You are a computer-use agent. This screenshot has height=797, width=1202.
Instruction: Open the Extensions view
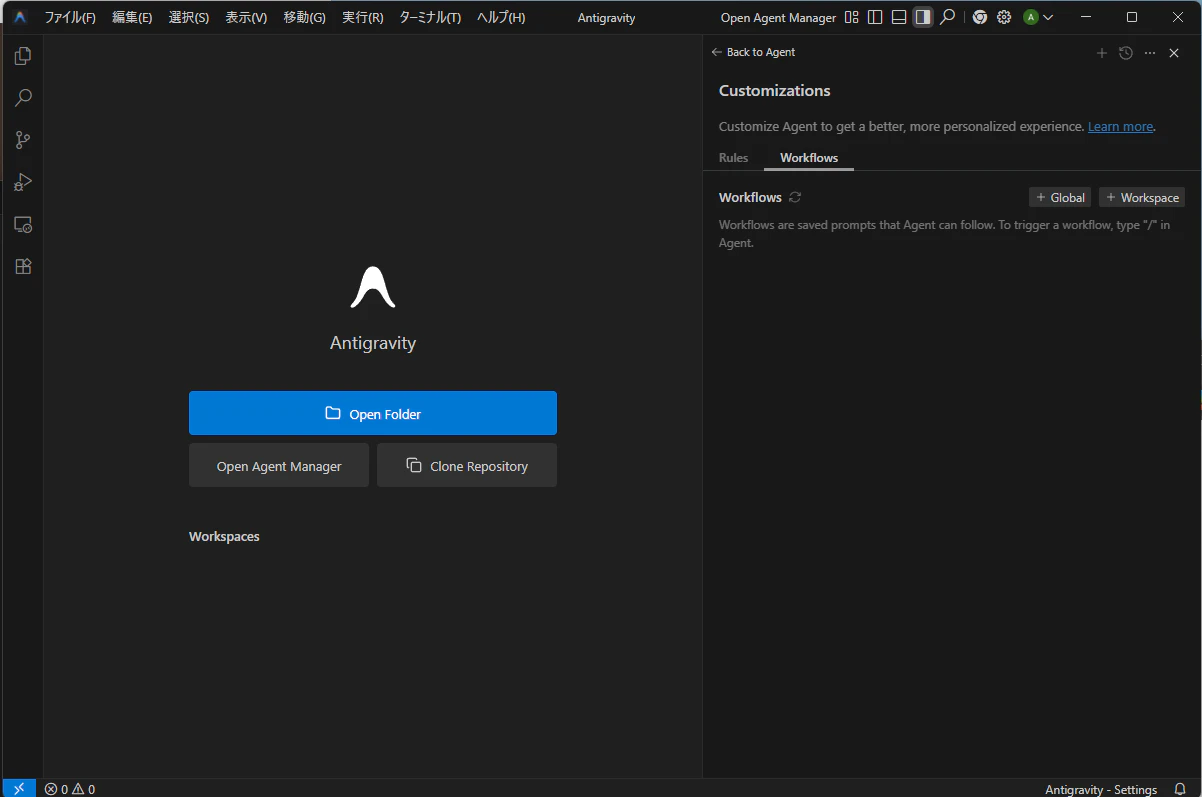pos(23,266)
